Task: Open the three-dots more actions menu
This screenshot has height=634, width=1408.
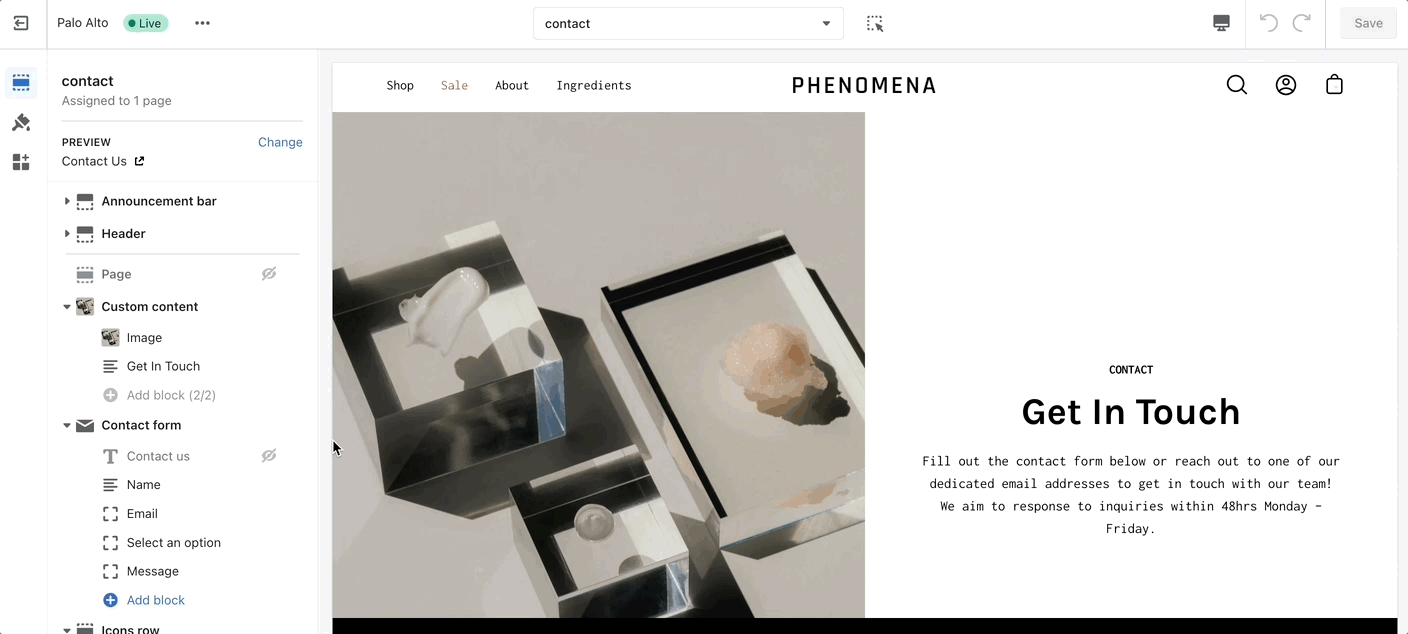Action: pyautogui.click(x=202, y=23)
